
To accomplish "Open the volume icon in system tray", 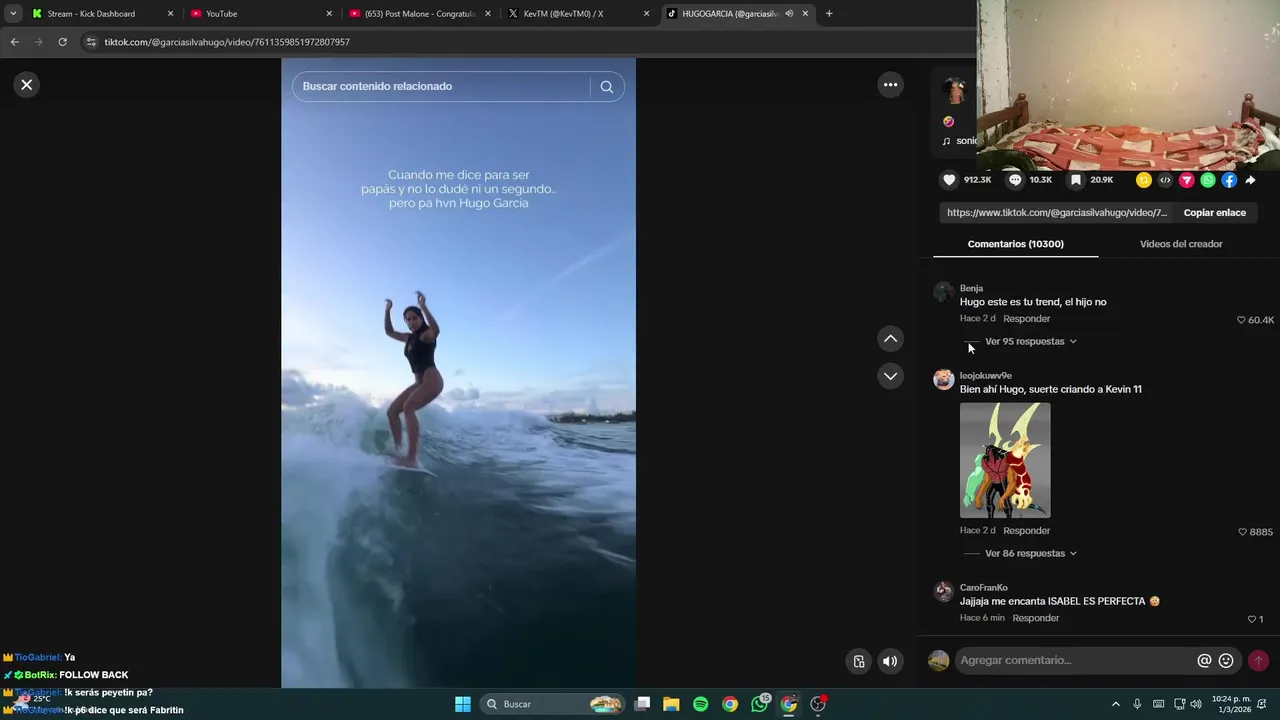I will tap(1196, 704).
